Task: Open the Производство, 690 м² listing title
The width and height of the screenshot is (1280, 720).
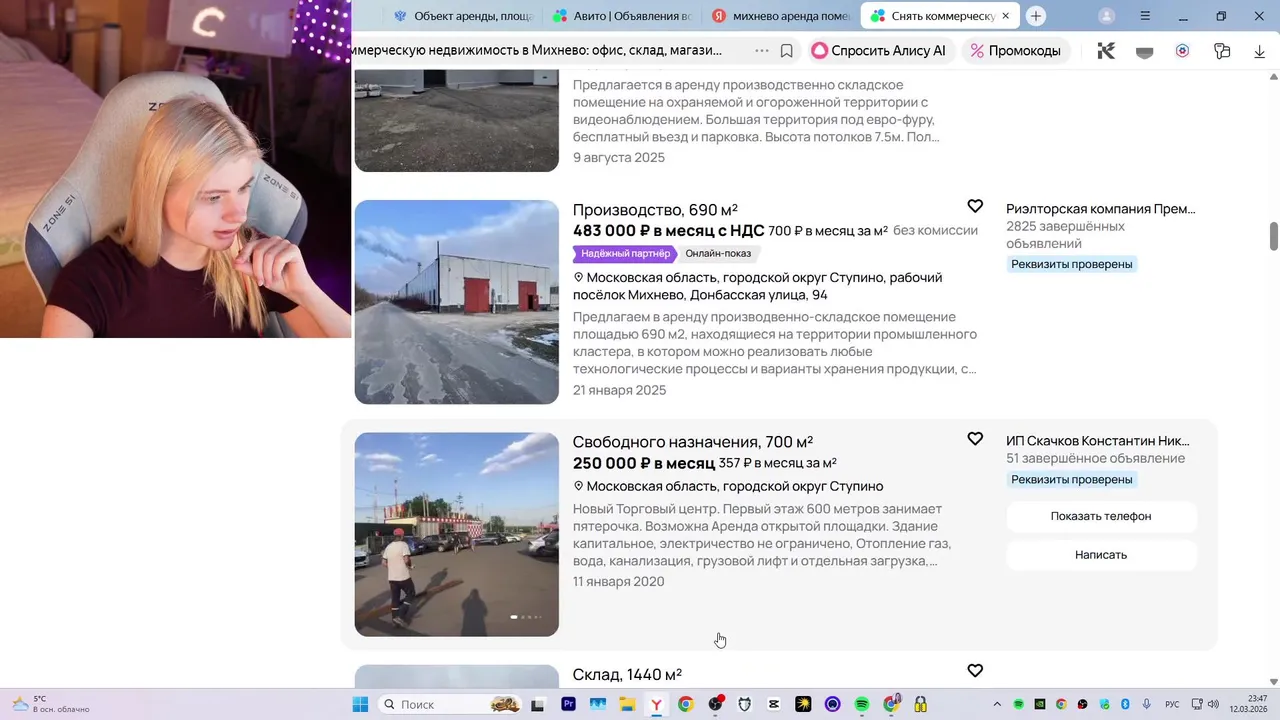Action: click(x=655, y=209)
